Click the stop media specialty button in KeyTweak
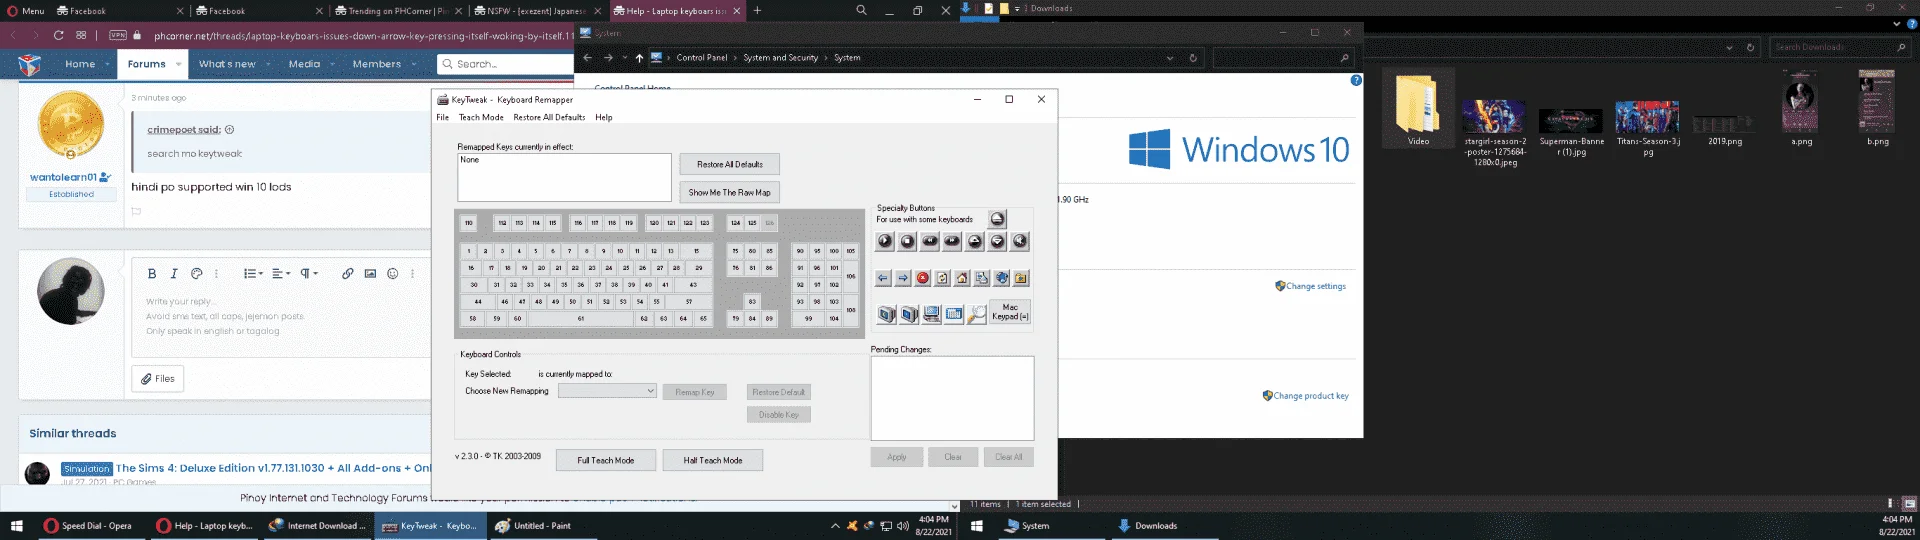The height and width of the screenshot is (540, 1920). (x=907, y=241)
